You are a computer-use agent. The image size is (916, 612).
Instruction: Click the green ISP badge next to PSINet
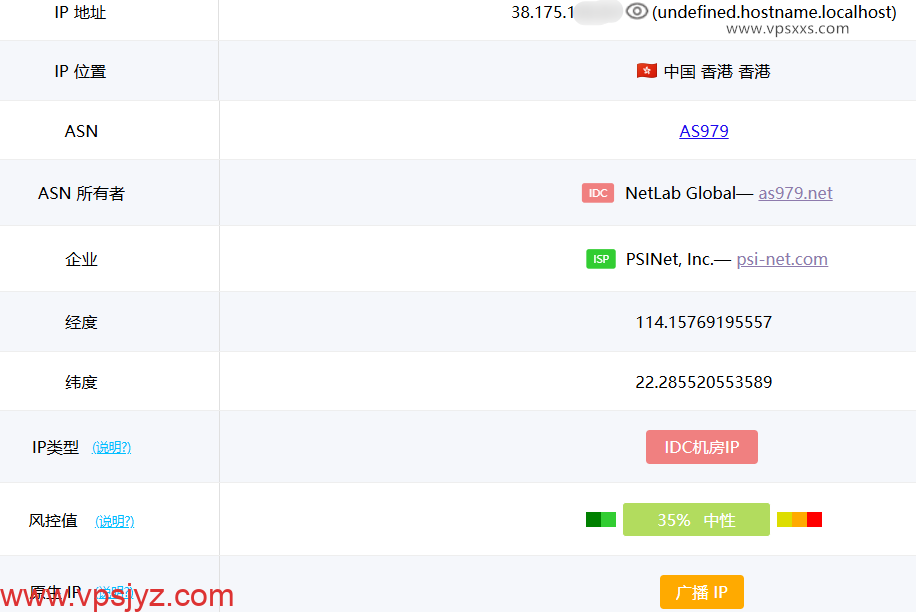tap(601, 259)
